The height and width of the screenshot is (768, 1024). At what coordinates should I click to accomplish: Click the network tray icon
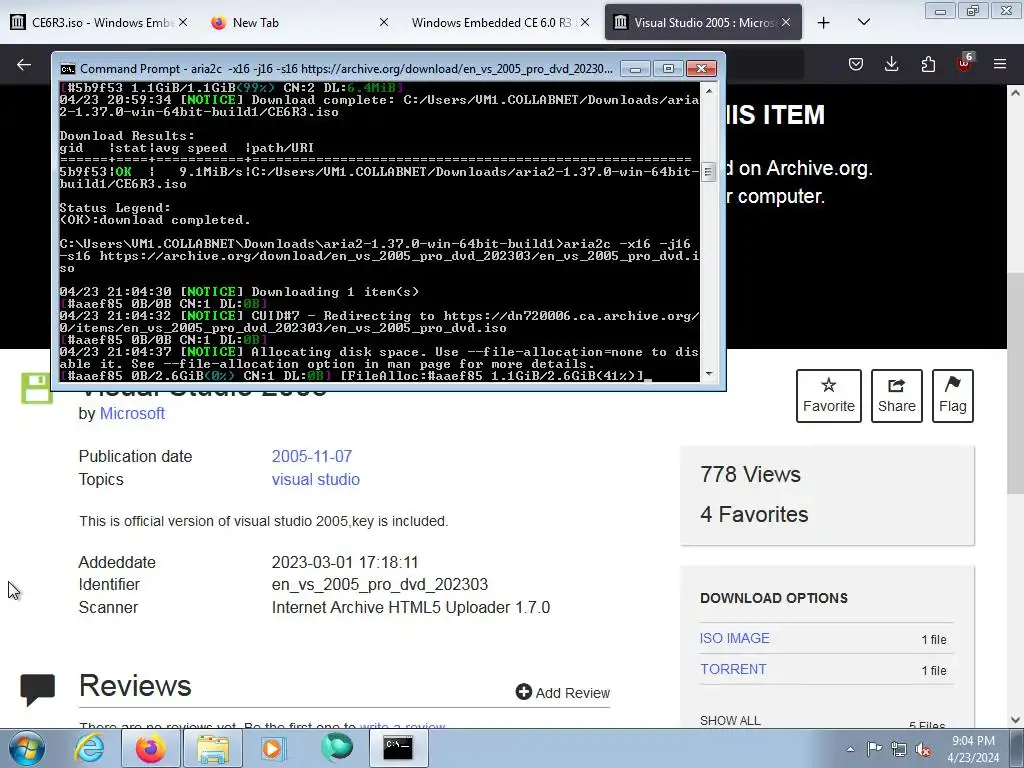coord(899,749)
